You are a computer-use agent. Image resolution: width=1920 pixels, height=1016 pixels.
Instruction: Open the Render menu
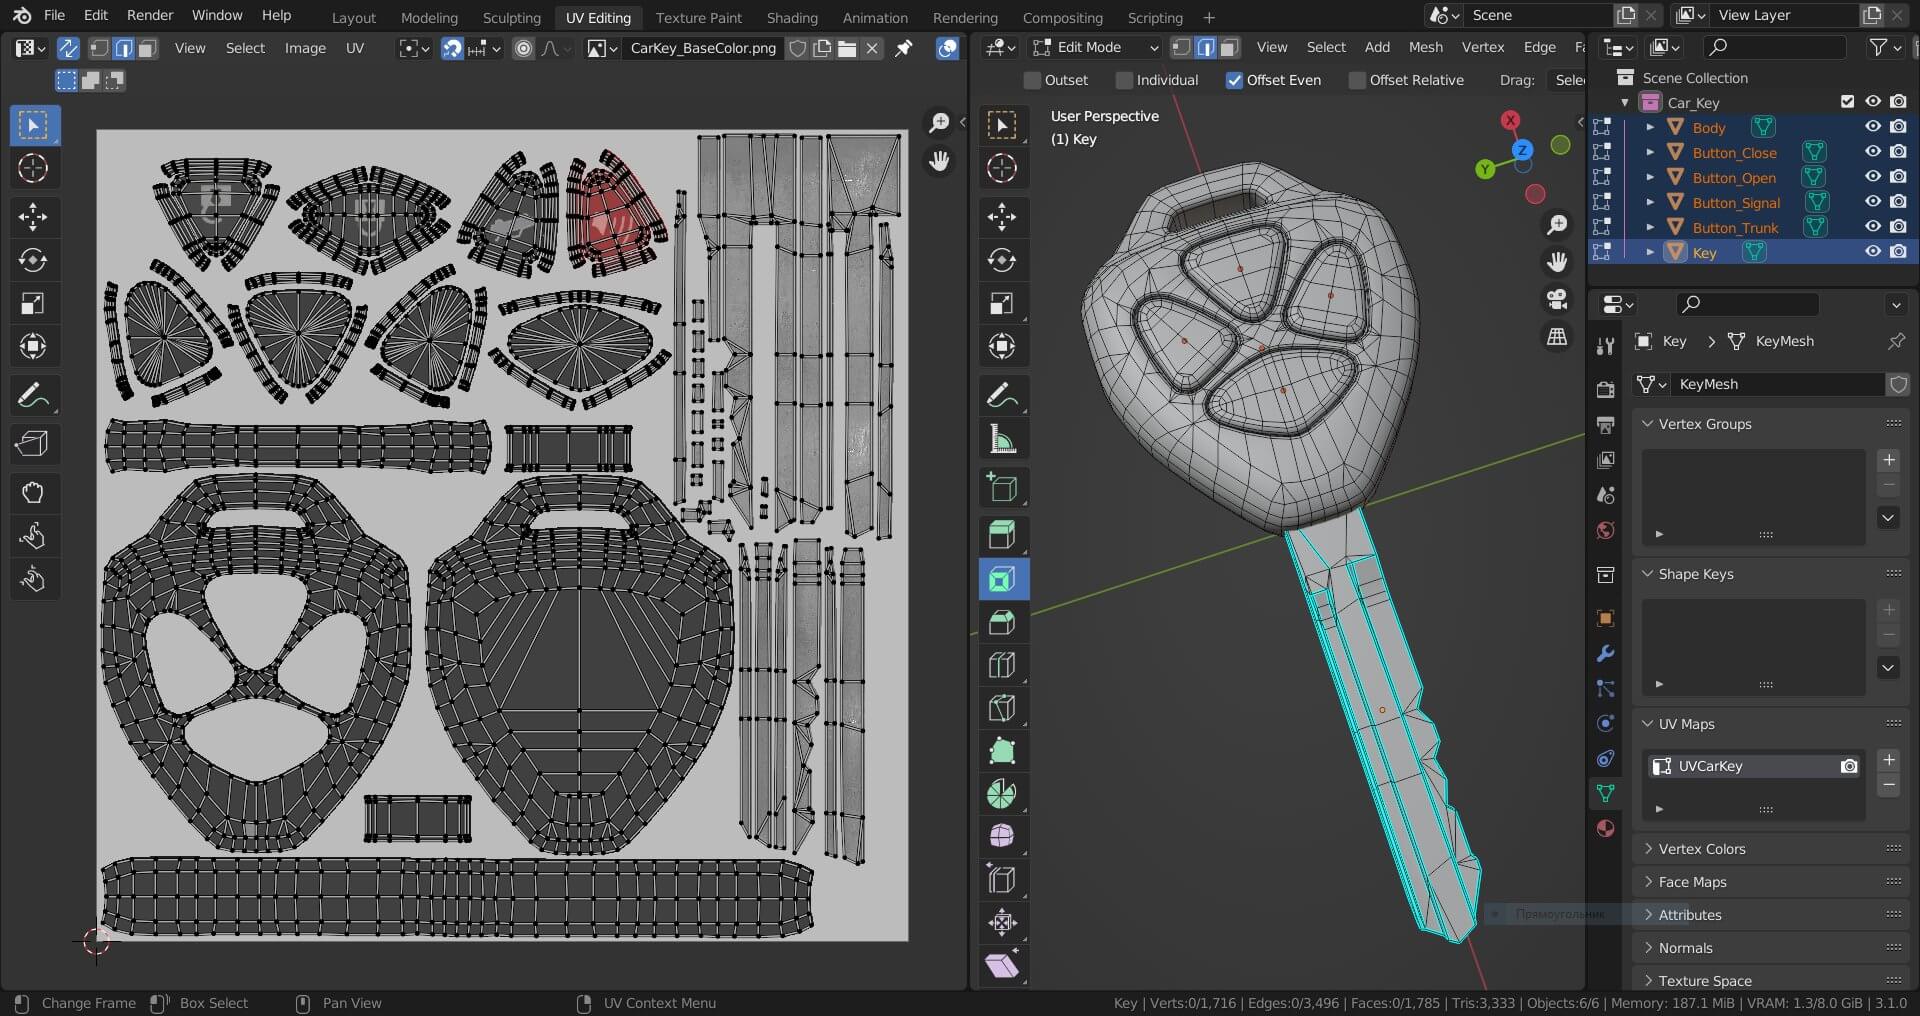click(150, 15)
